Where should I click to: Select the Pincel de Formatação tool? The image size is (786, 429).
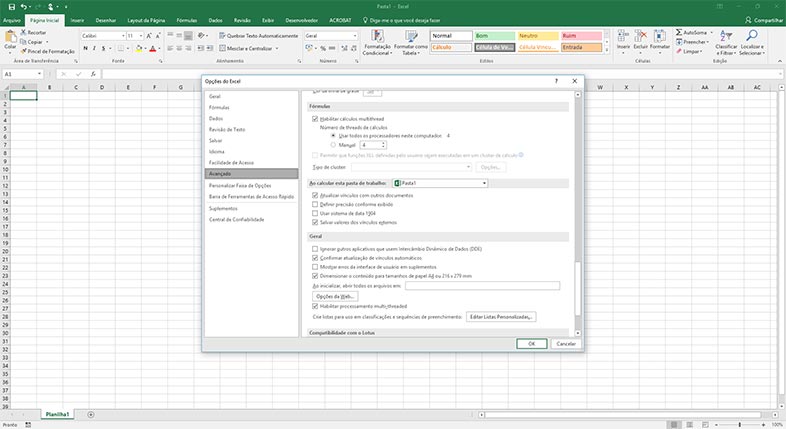click(x=47, y=51)
